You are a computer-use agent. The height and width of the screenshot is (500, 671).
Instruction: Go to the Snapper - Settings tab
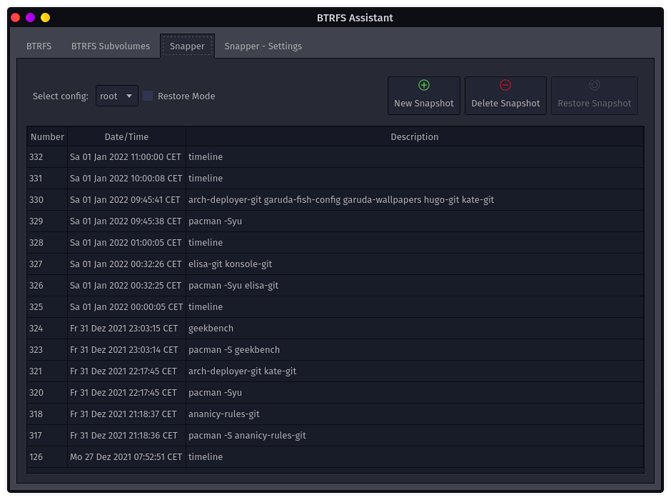(x=263, y=46)
